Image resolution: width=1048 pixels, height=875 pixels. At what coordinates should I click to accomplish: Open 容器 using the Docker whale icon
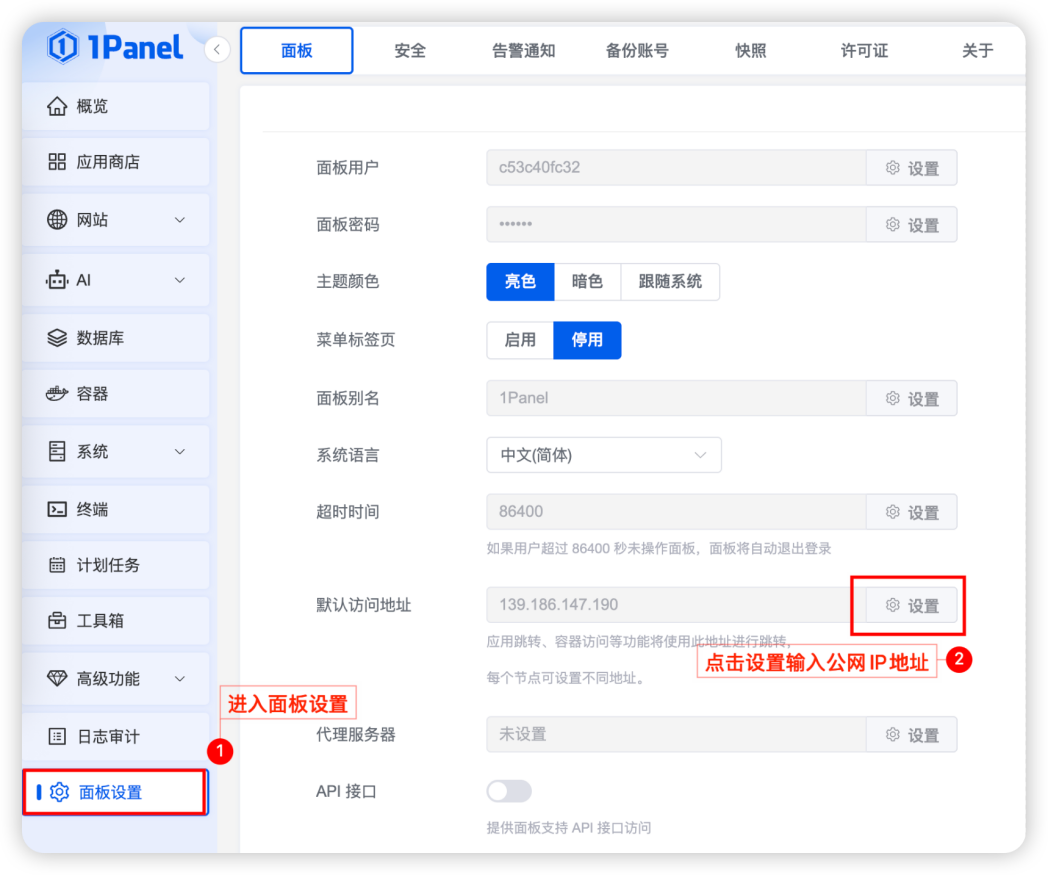click(x=57, y=394)
